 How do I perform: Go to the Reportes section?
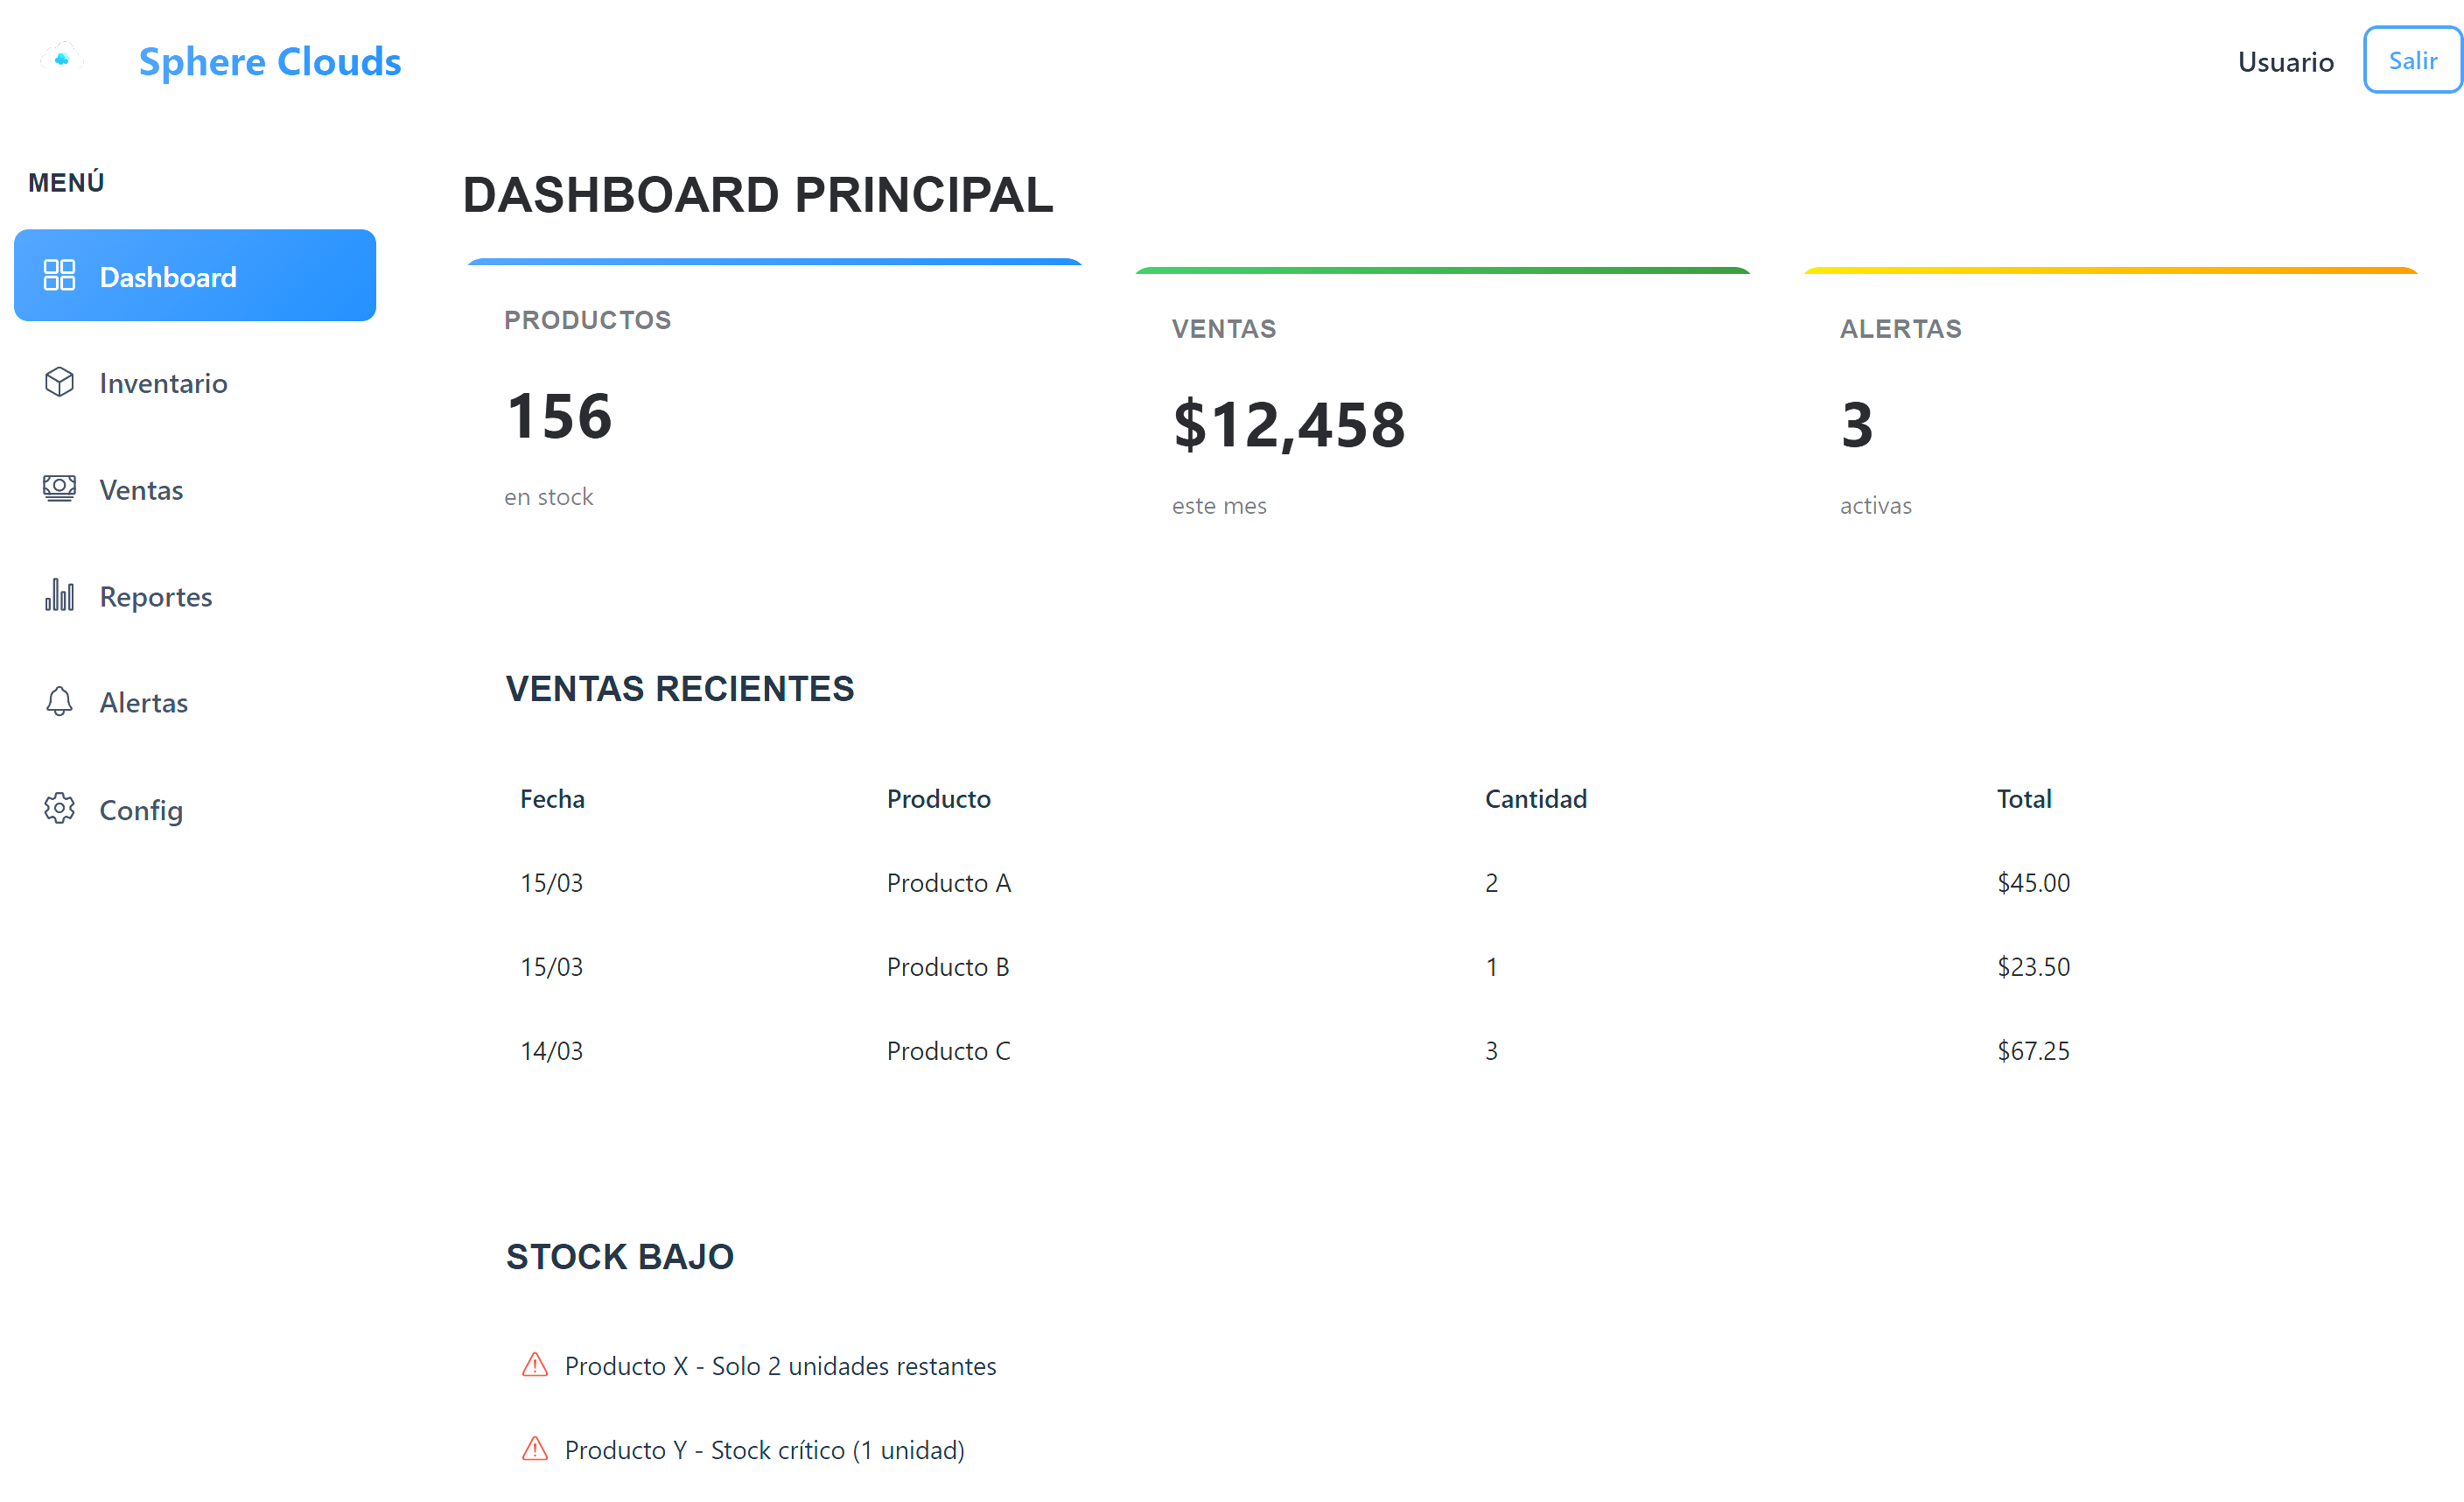pos(156,597)
